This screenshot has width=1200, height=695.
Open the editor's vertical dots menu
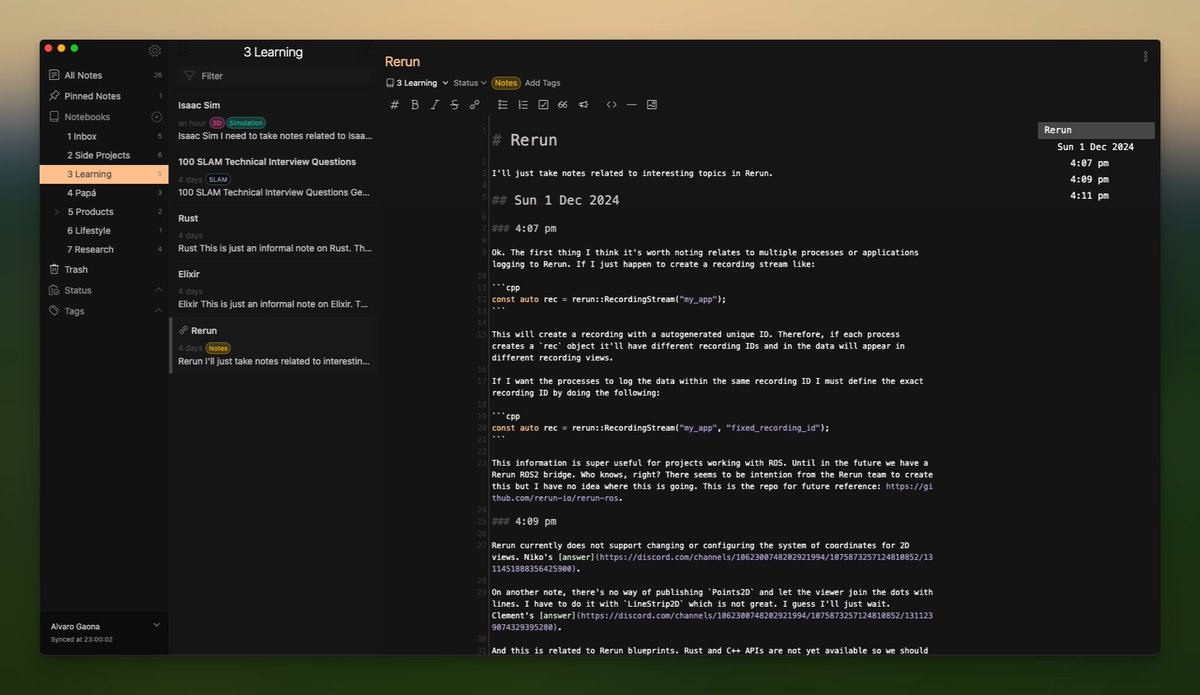[1145, 57]
